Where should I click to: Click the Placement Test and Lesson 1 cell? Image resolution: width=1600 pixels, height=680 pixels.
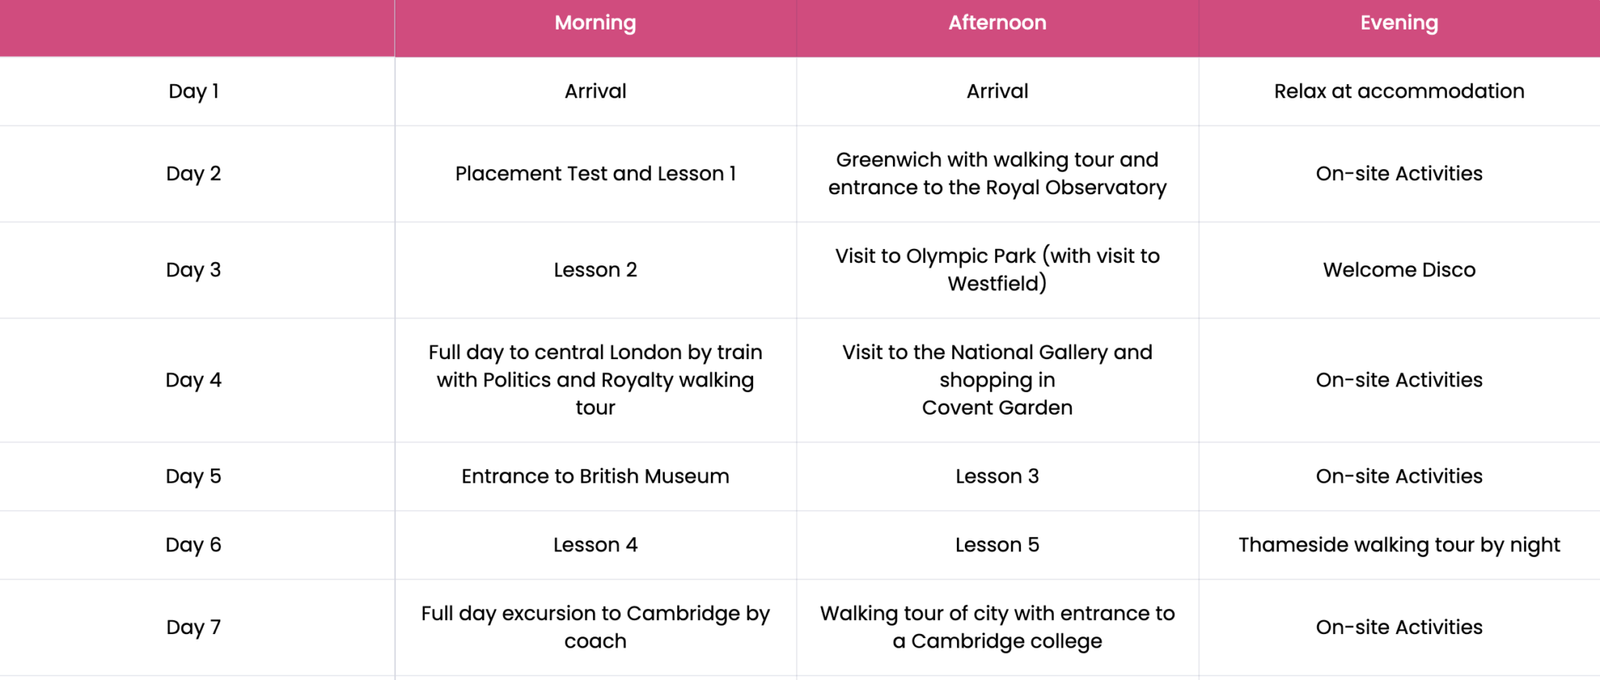pos(595,174)
